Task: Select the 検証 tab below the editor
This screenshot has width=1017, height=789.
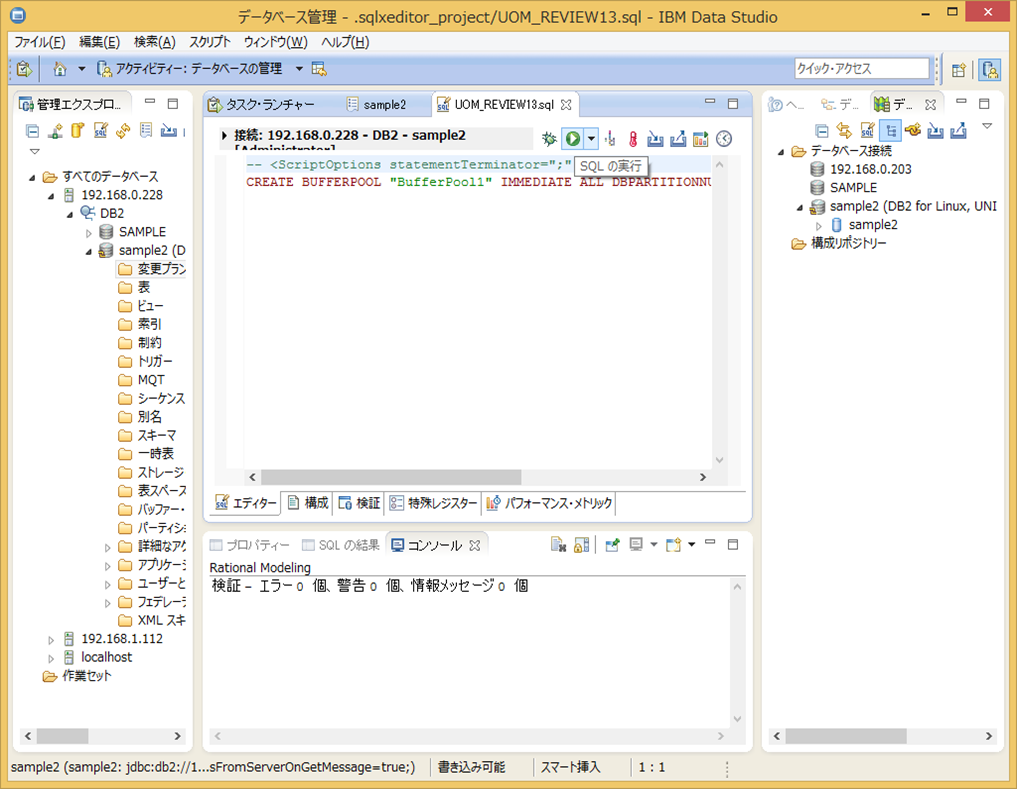Action: pyautogui.click(x=359, y=503)
